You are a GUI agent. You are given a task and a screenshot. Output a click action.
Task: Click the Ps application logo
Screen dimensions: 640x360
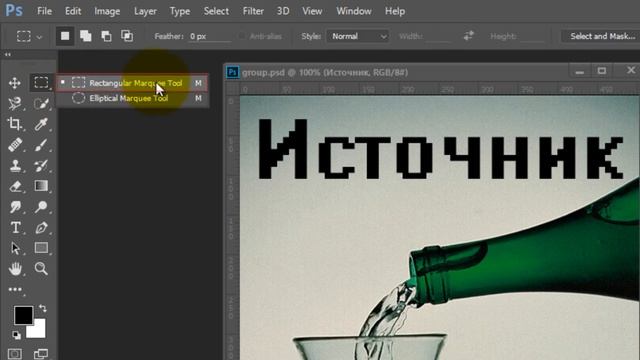click(14, 10)
